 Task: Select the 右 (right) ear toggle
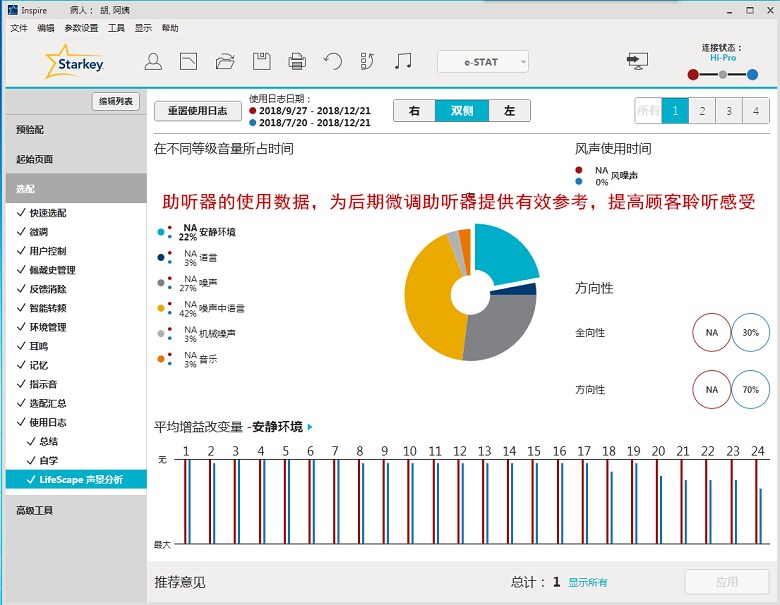pyautogui.click(x=414, y=111)
